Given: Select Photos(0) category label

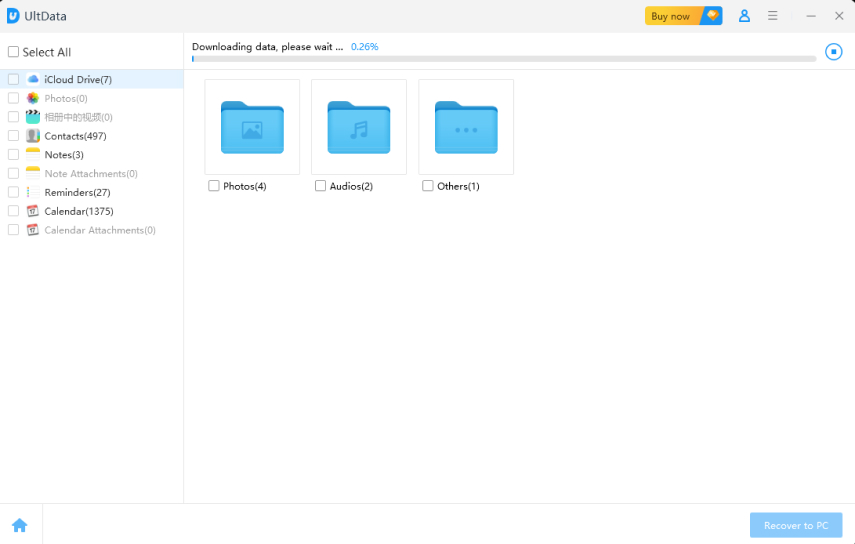Looking at the screenshot, I should 66,98.
